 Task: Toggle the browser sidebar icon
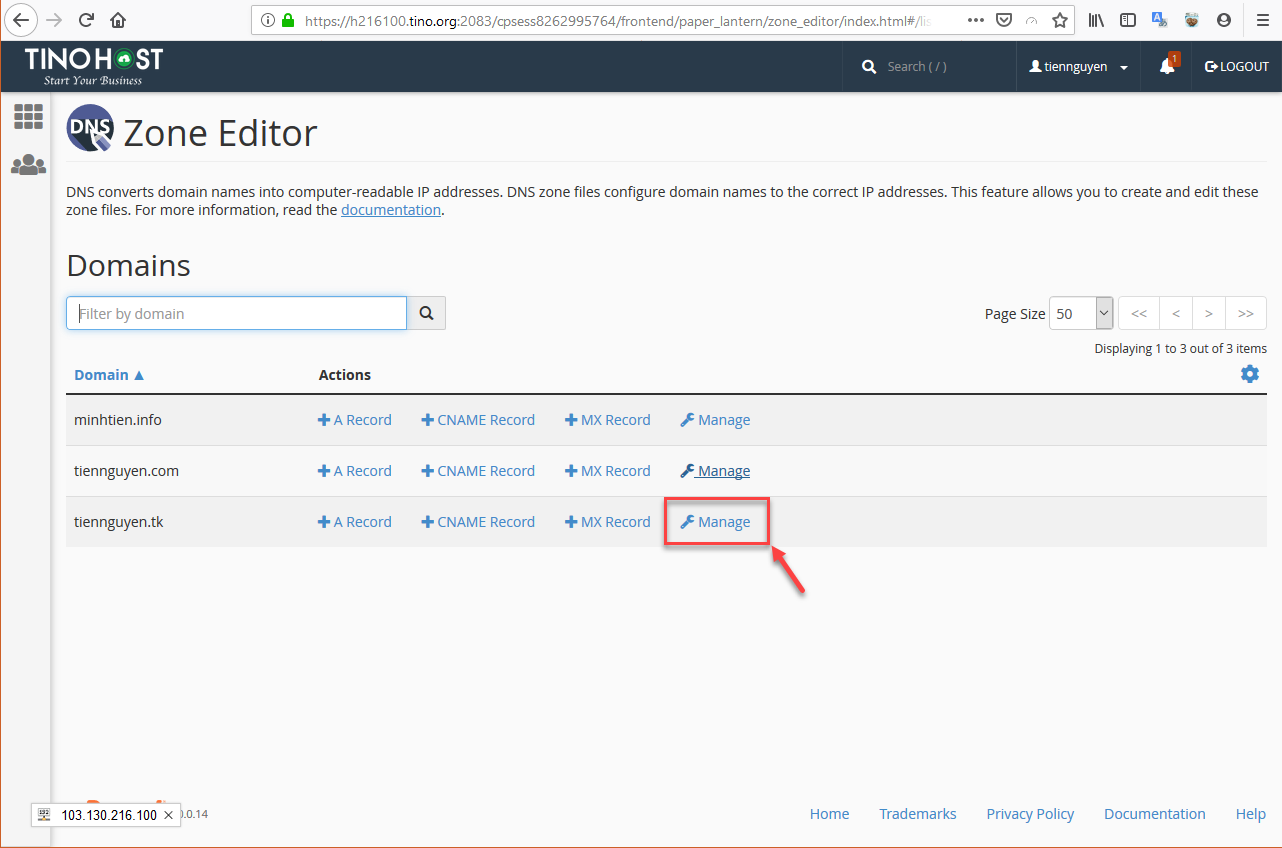click(1128, 20)
